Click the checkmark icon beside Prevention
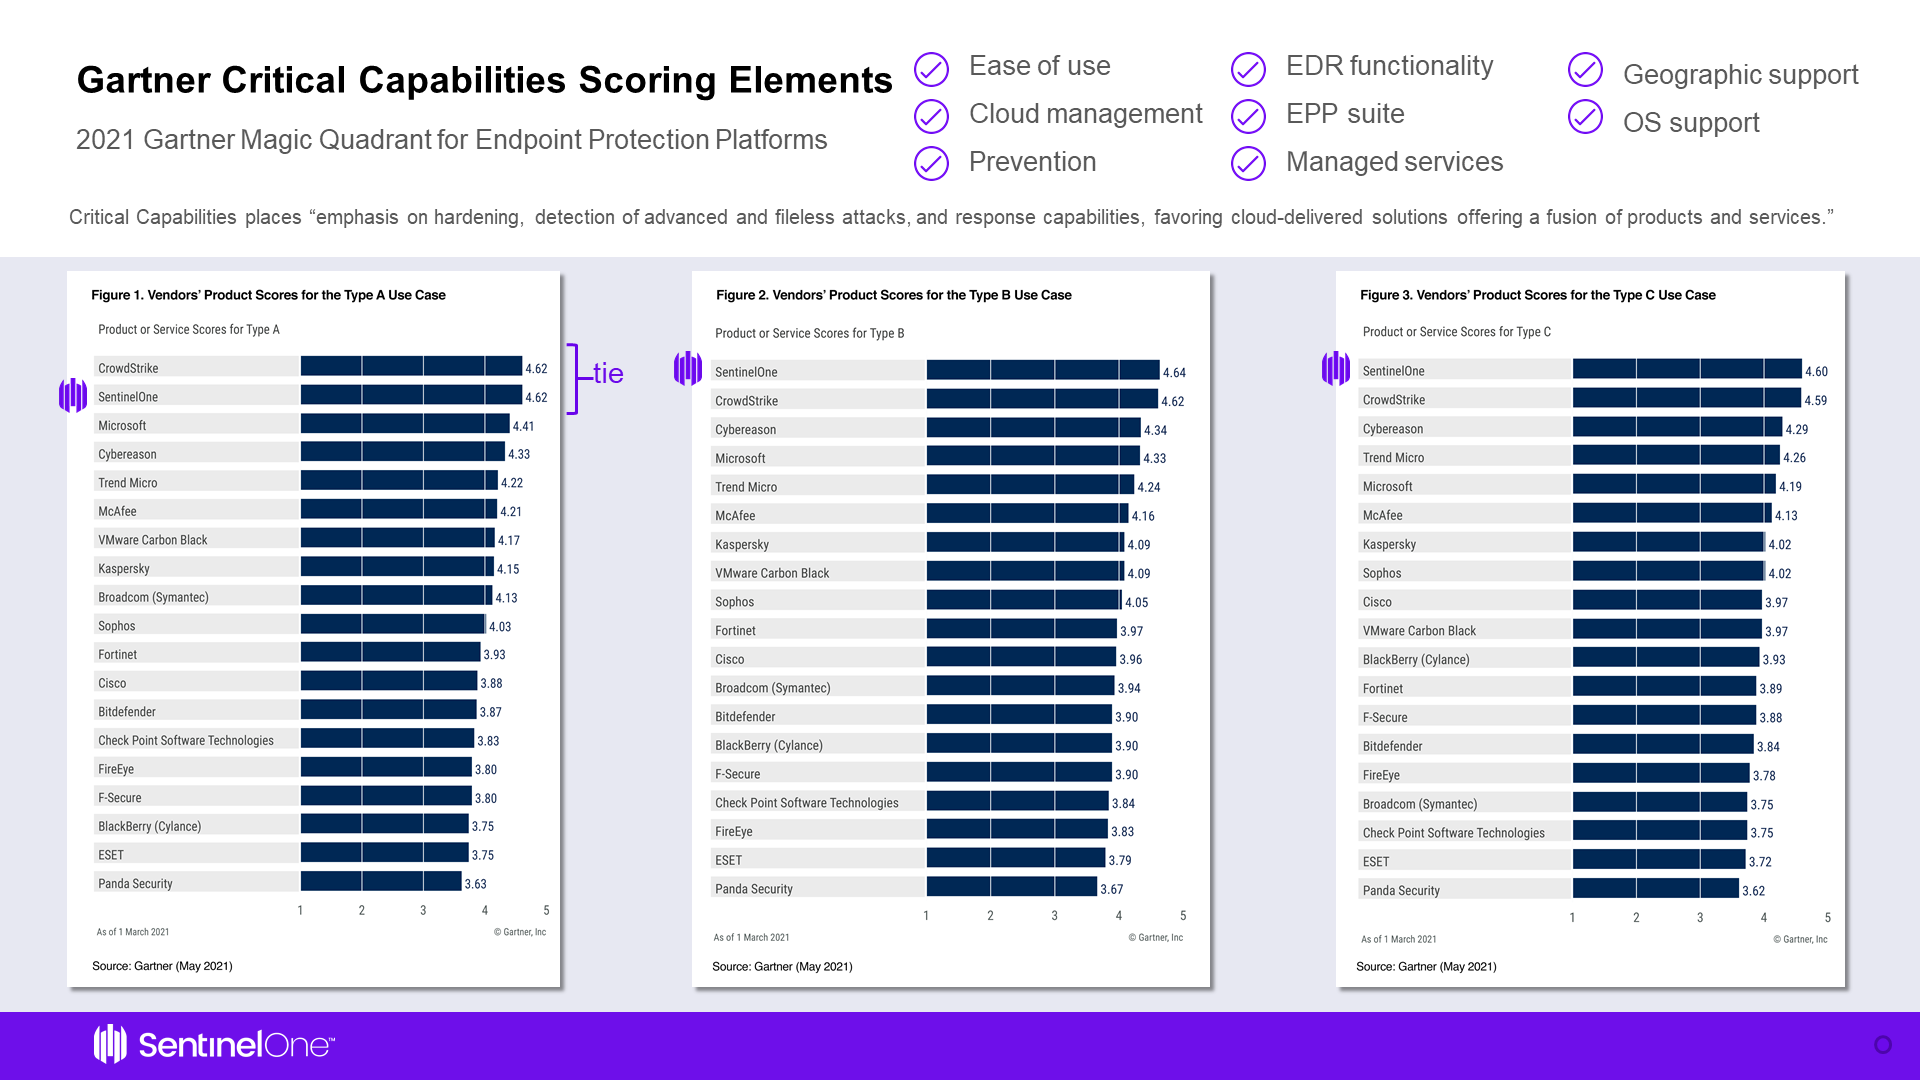This screenshot has height=1080, width=1920. (x=931, y=163)
